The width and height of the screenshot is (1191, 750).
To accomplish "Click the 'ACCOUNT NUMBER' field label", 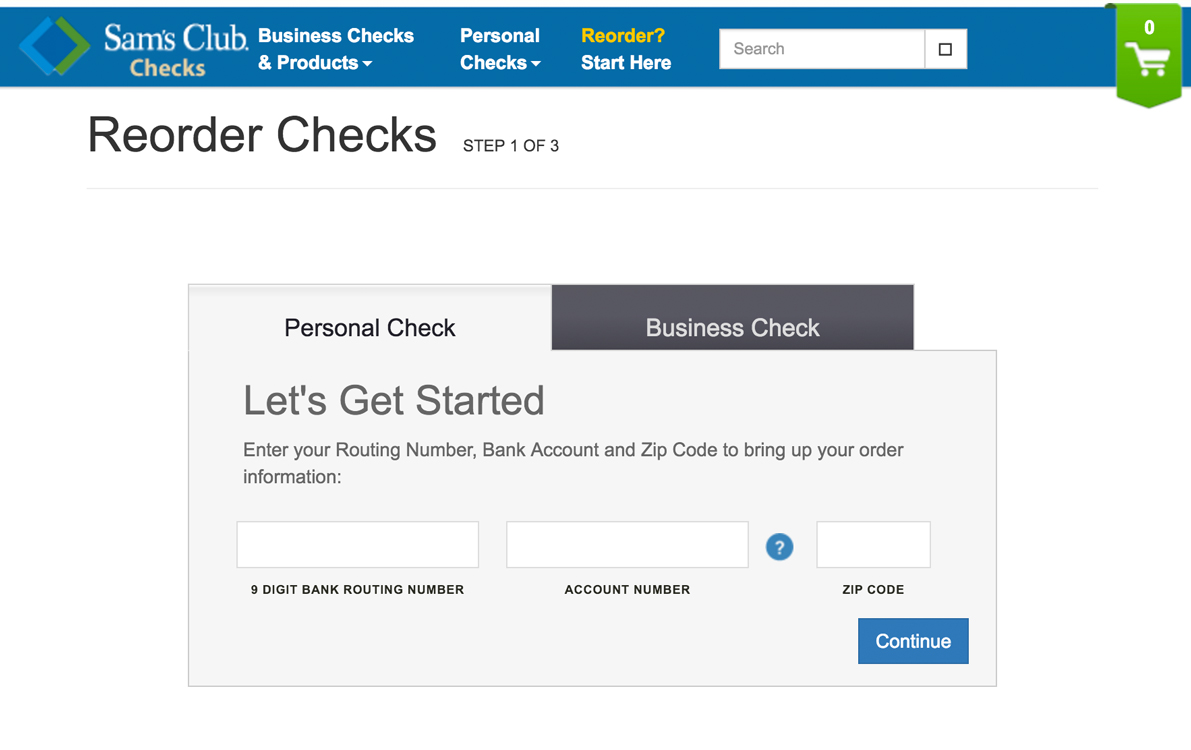I will (x=627, y=590).
